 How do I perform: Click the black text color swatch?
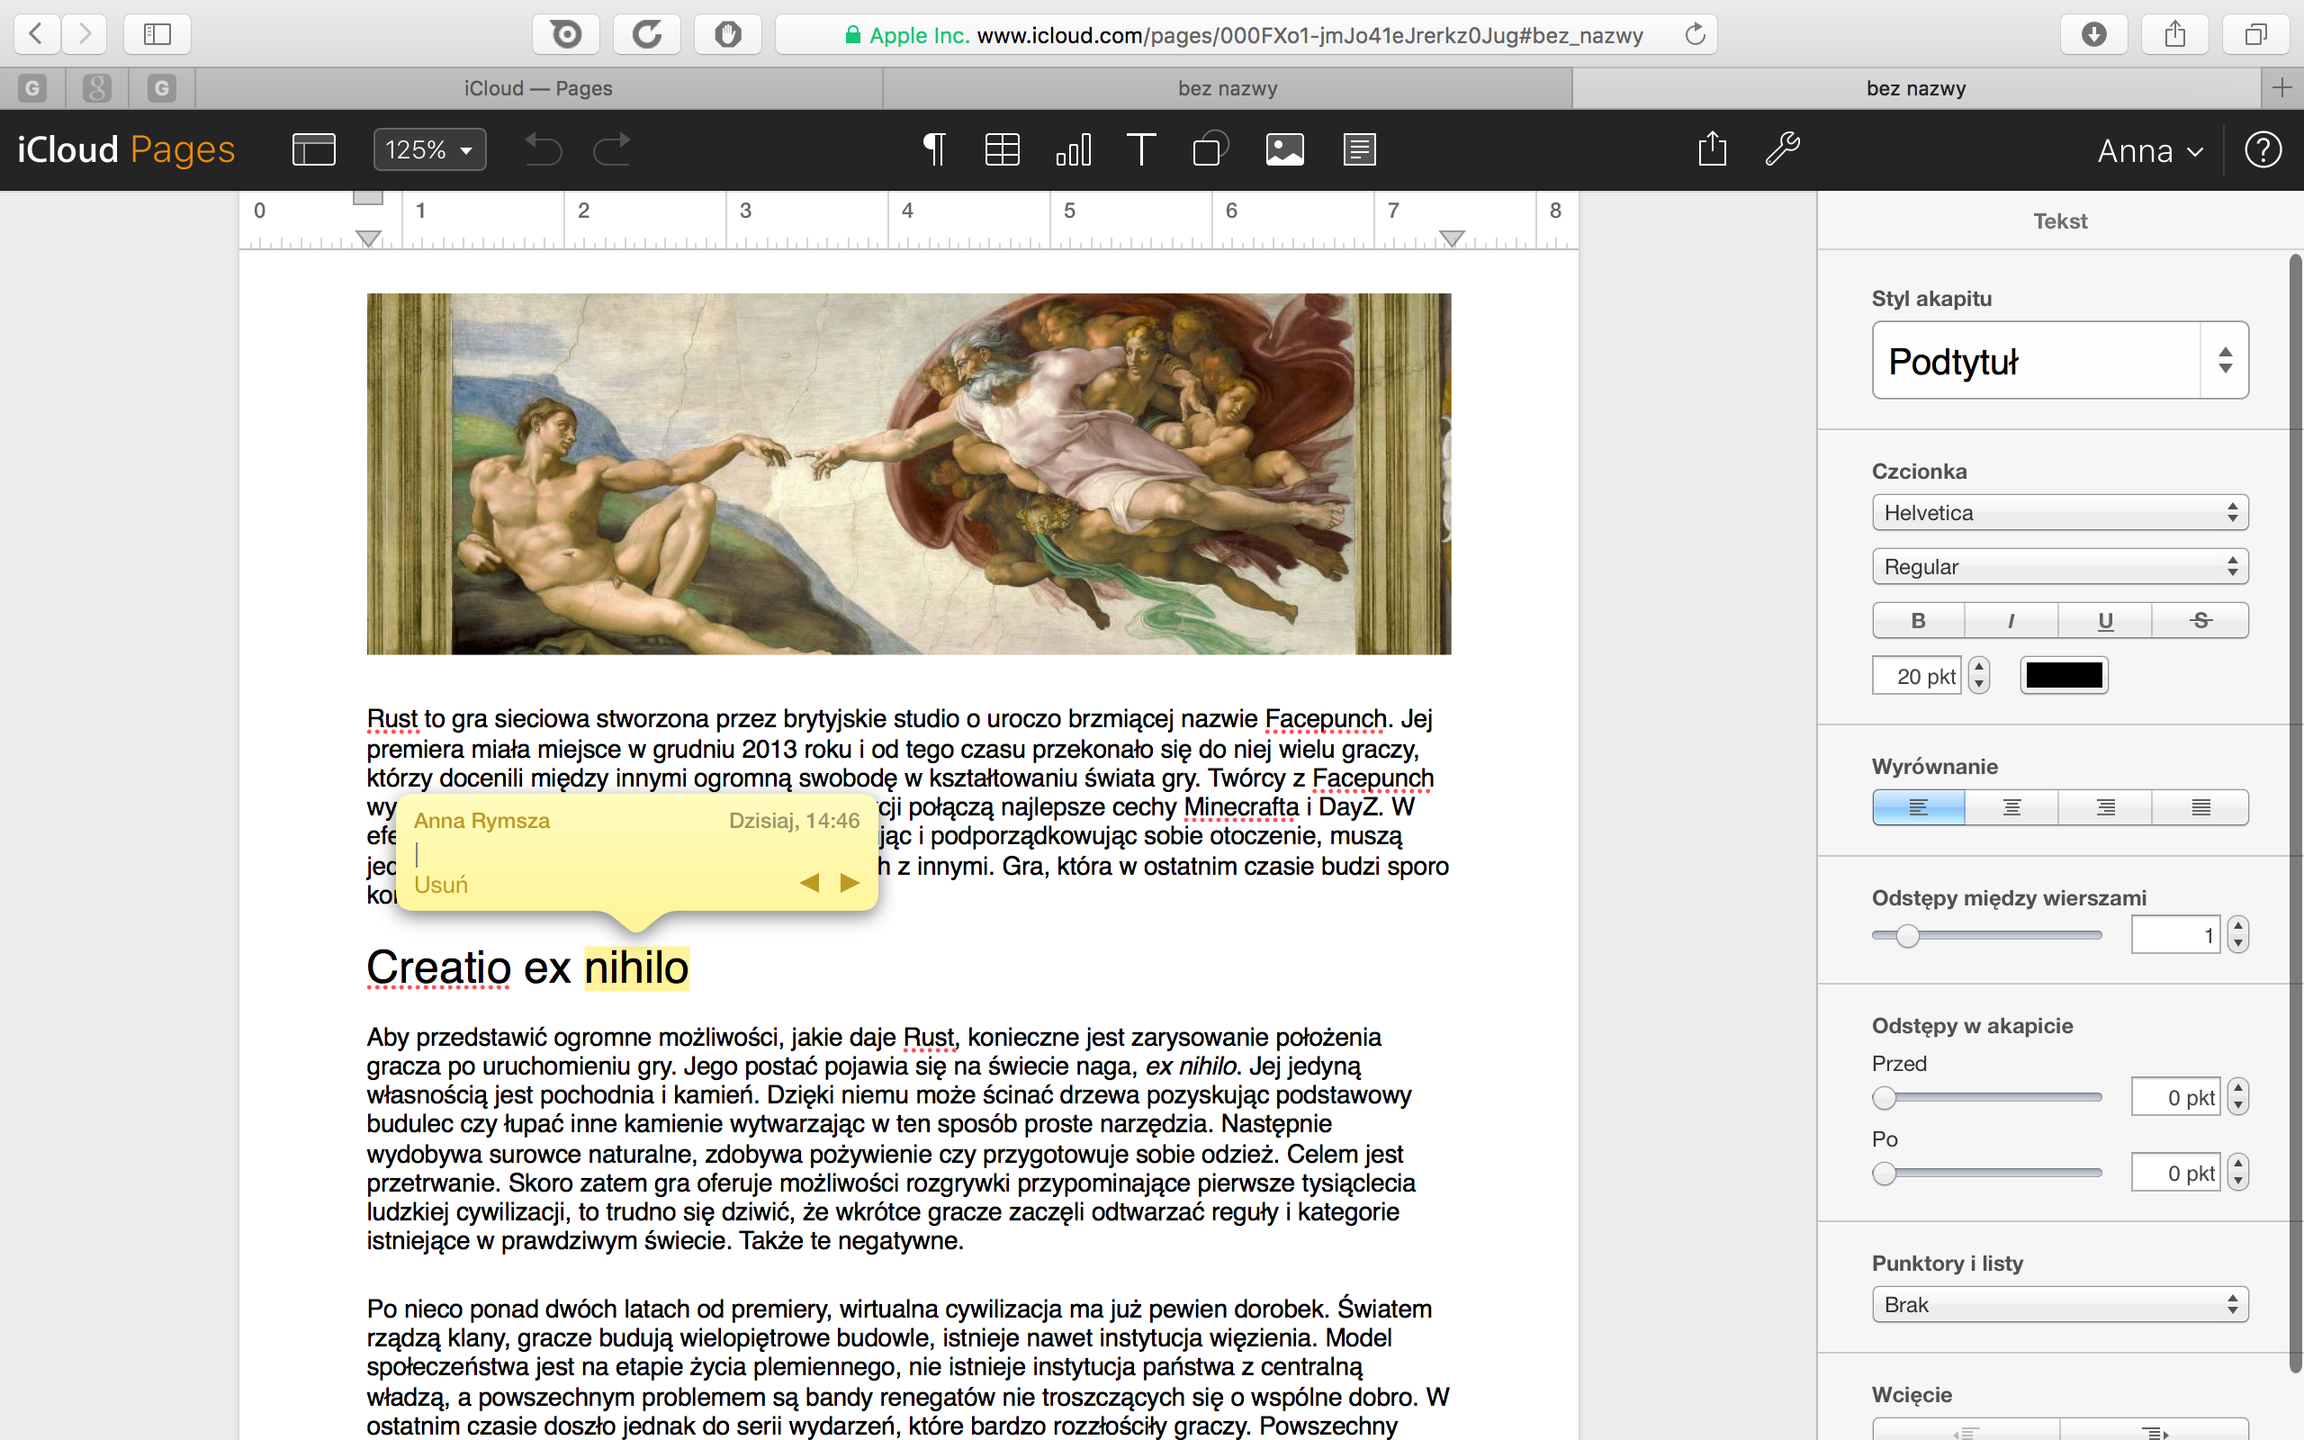coord(2064,675)
